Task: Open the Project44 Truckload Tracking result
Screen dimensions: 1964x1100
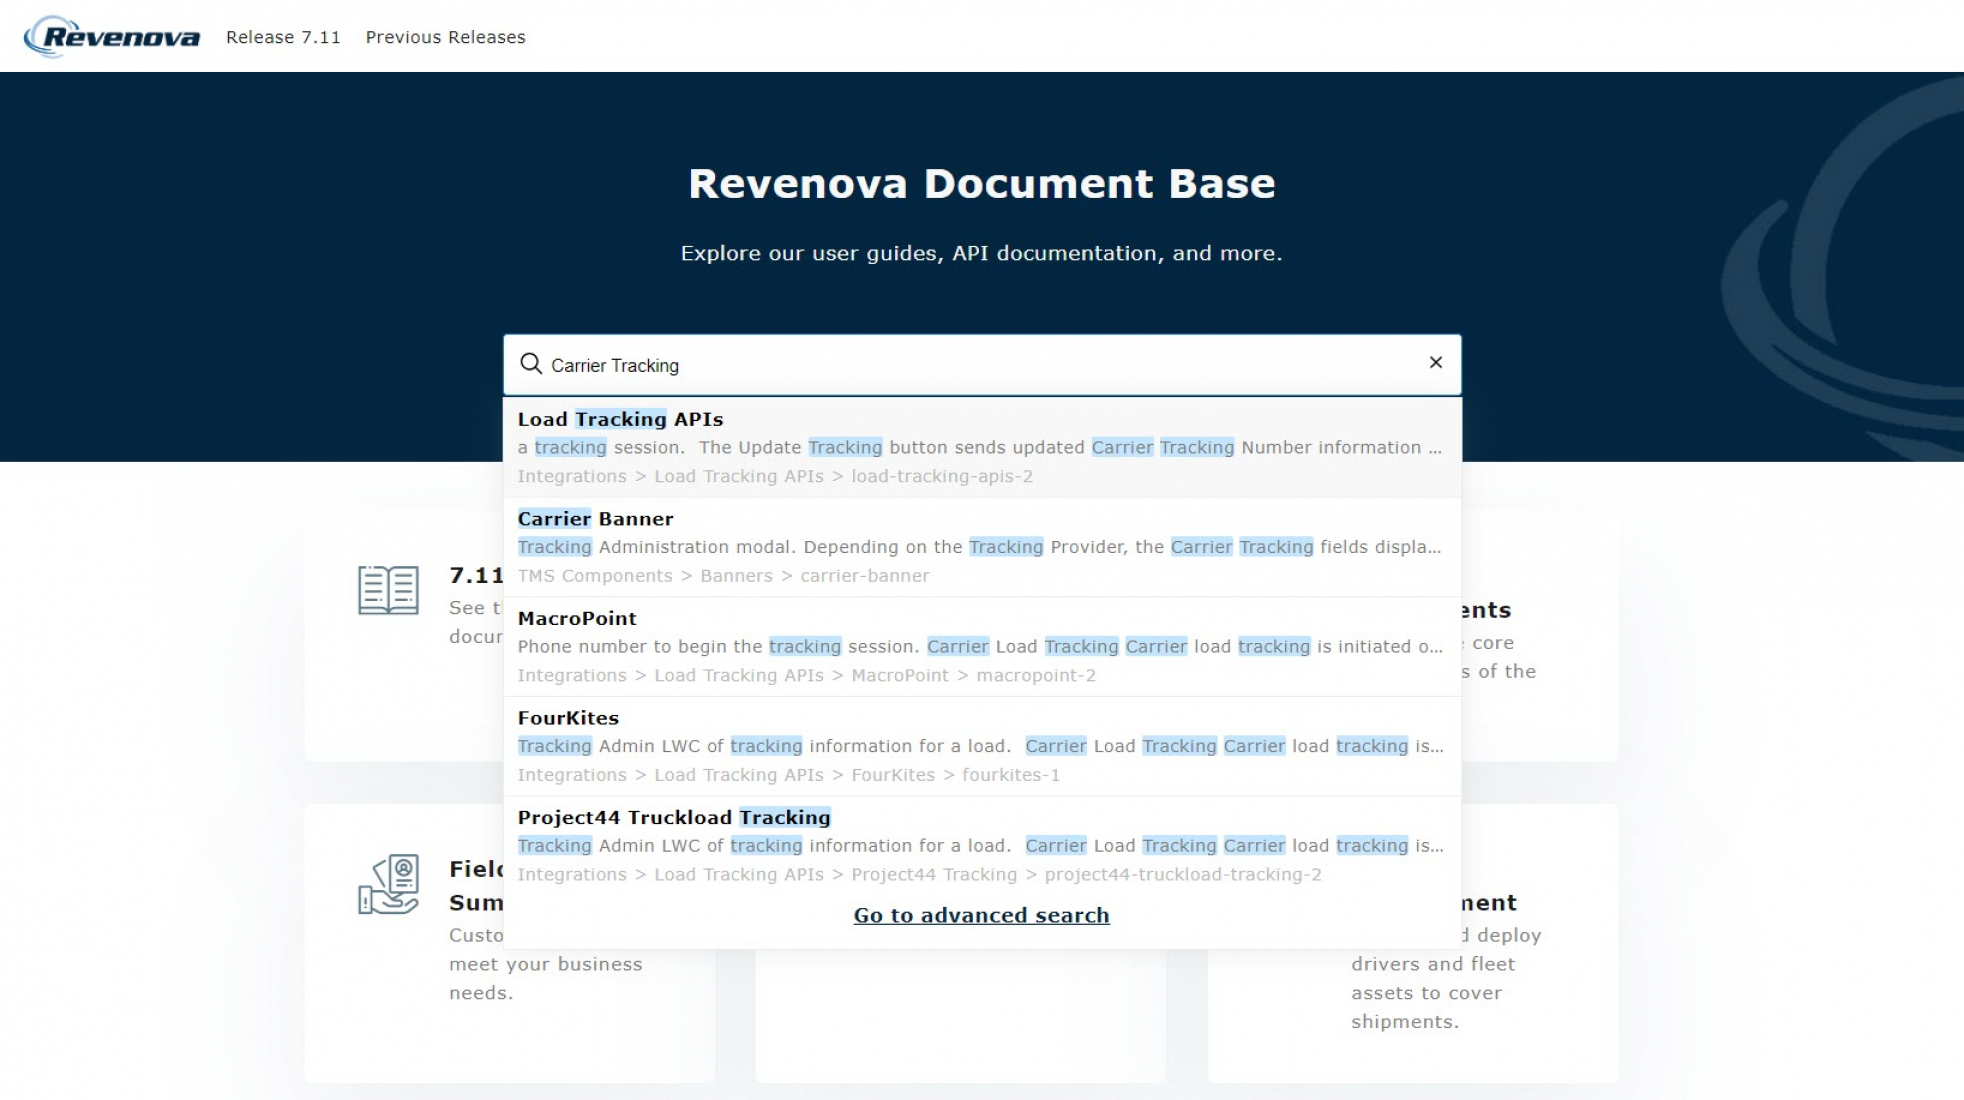Action: click(673, 817)
